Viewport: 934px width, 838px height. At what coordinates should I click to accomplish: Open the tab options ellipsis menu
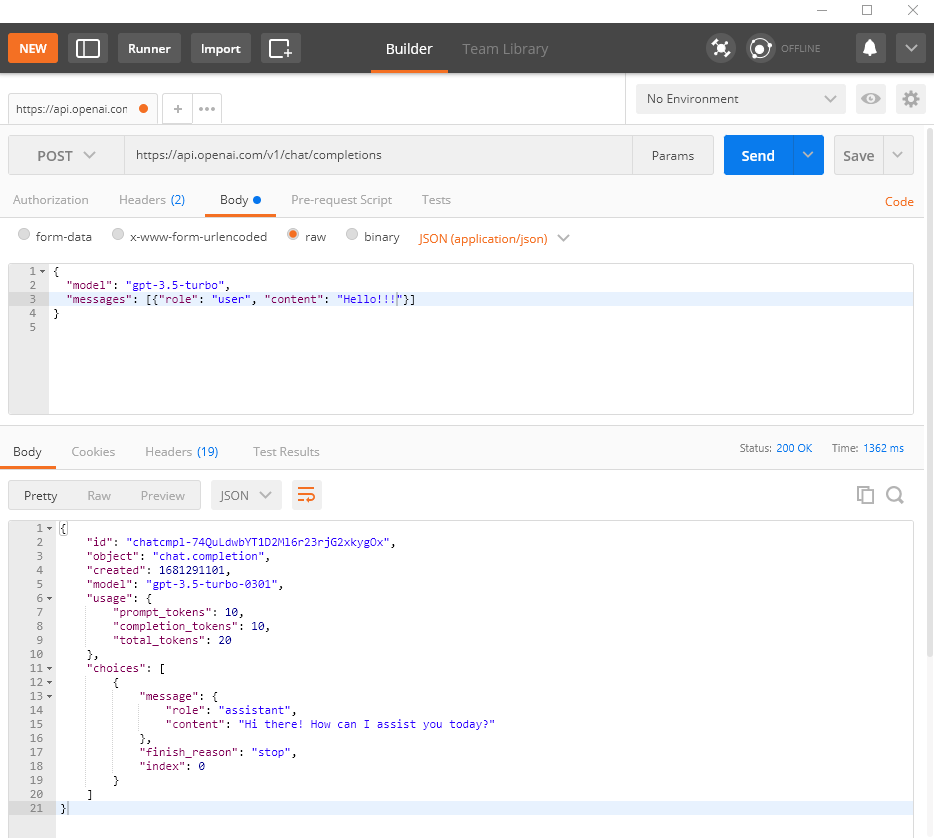click(207, 109)
